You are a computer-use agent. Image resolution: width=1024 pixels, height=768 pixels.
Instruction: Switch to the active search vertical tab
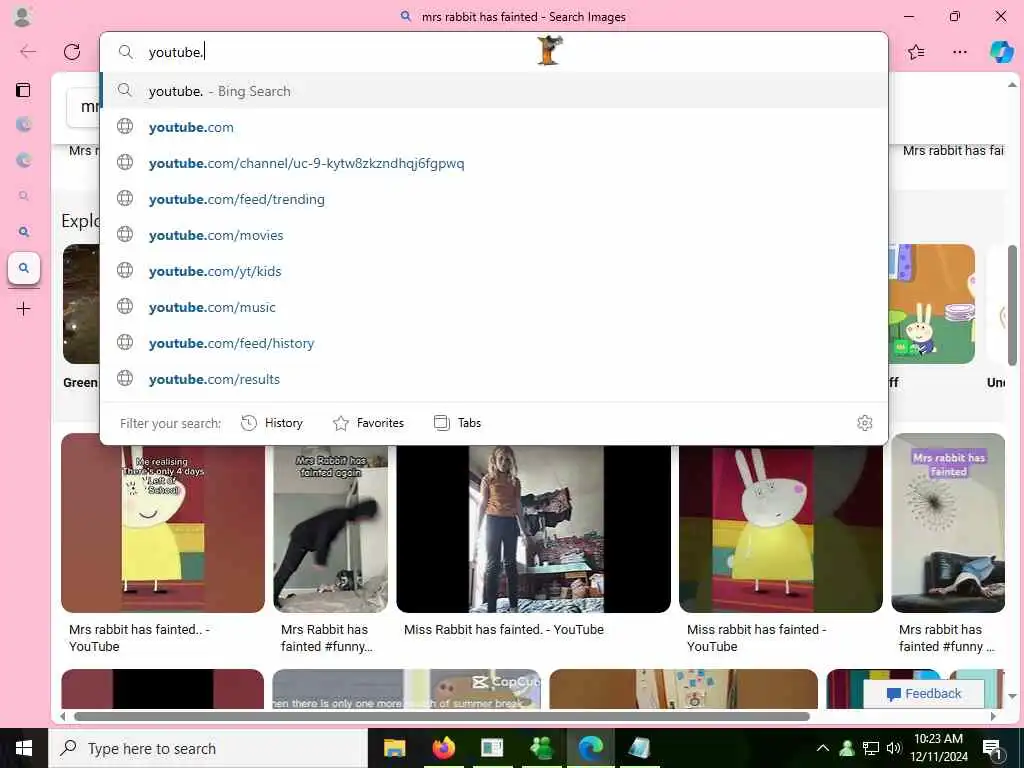point(24,268)
